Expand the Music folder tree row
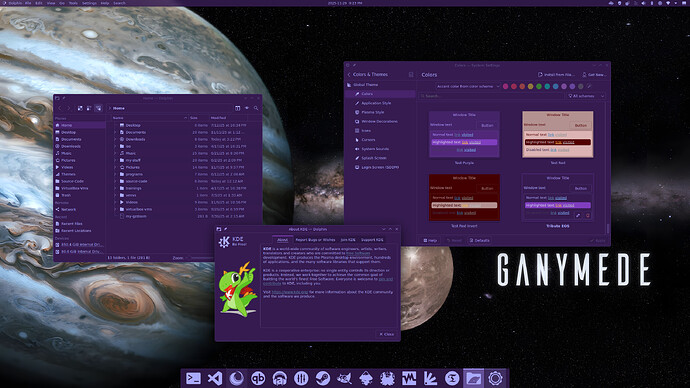Viewport: 690px width, 388px height. (115, 153)
